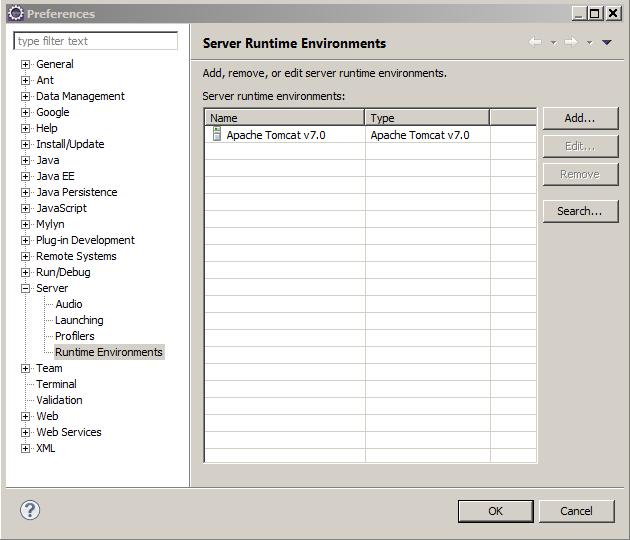Expand the Java Persistence node
Image resolution: width=630 pixels, height=540 pixels.
(25, 192)
